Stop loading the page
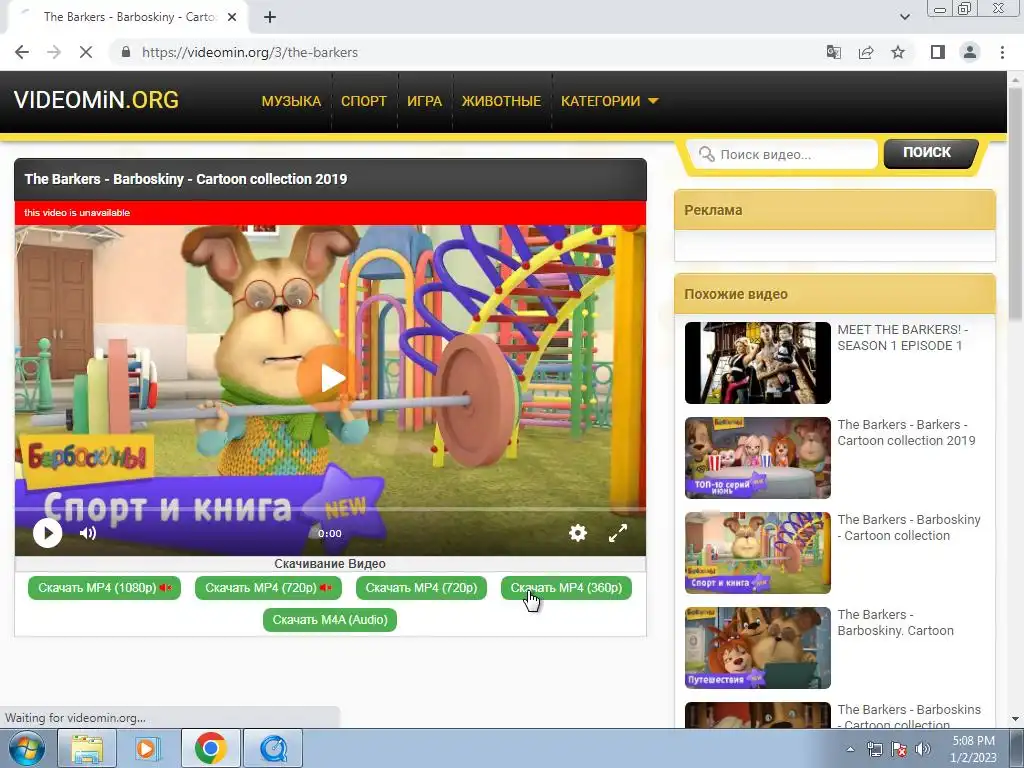The image size is (1024, 768). point(86,52)
